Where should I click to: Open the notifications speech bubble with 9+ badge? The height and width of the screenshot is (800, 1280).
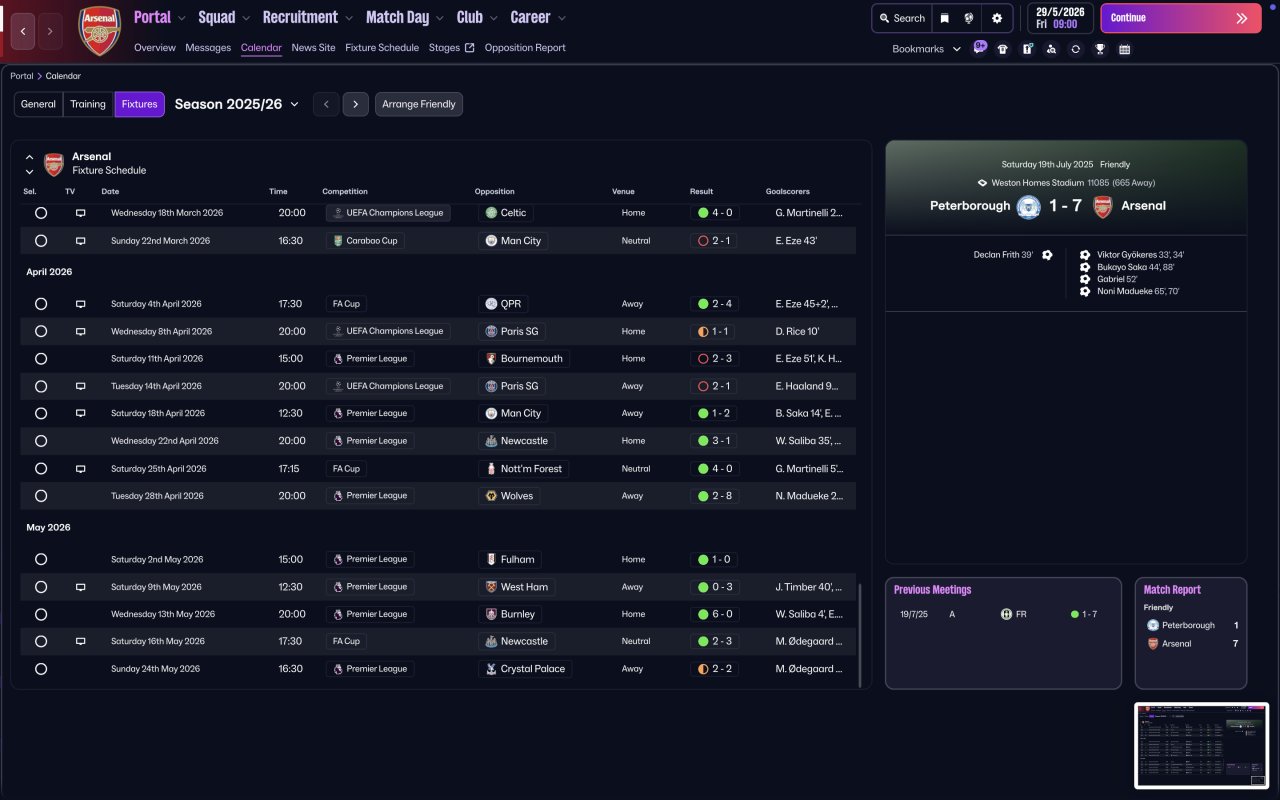click(979, 48)
